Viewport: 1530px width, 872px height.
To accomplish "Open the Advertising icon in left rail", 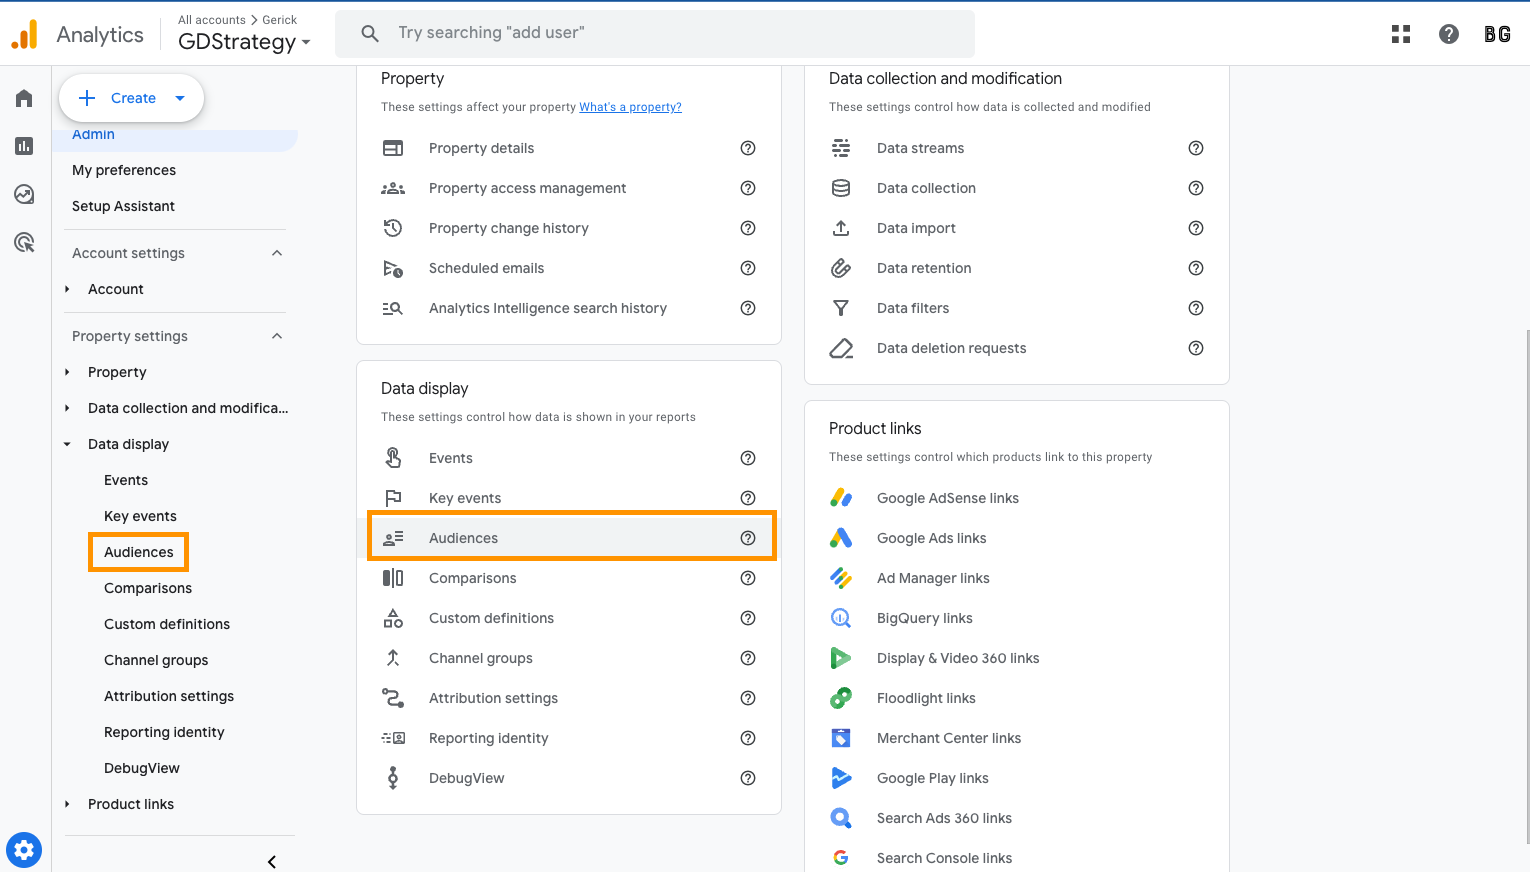I will pyautogui.click(x=24, y=242).
